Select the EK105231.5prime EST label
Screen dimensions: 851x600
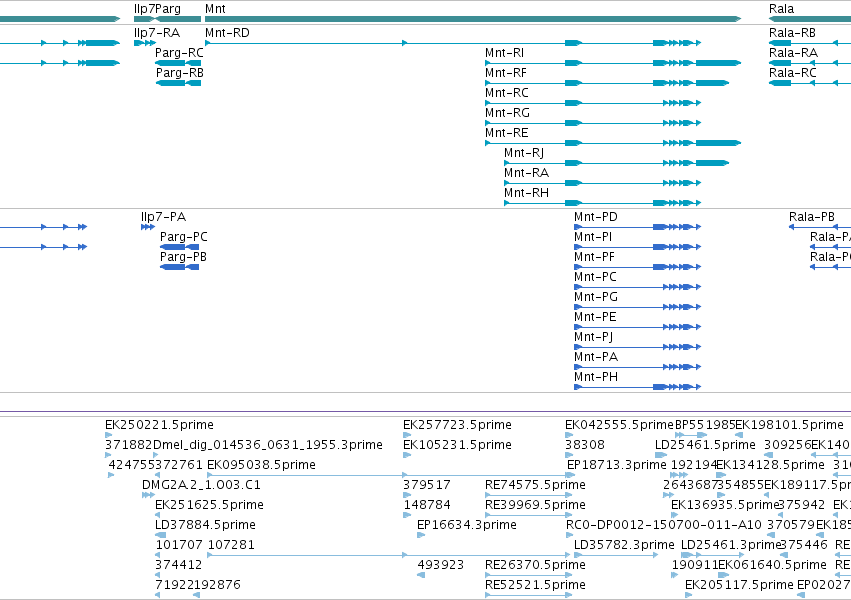point(457,445)
